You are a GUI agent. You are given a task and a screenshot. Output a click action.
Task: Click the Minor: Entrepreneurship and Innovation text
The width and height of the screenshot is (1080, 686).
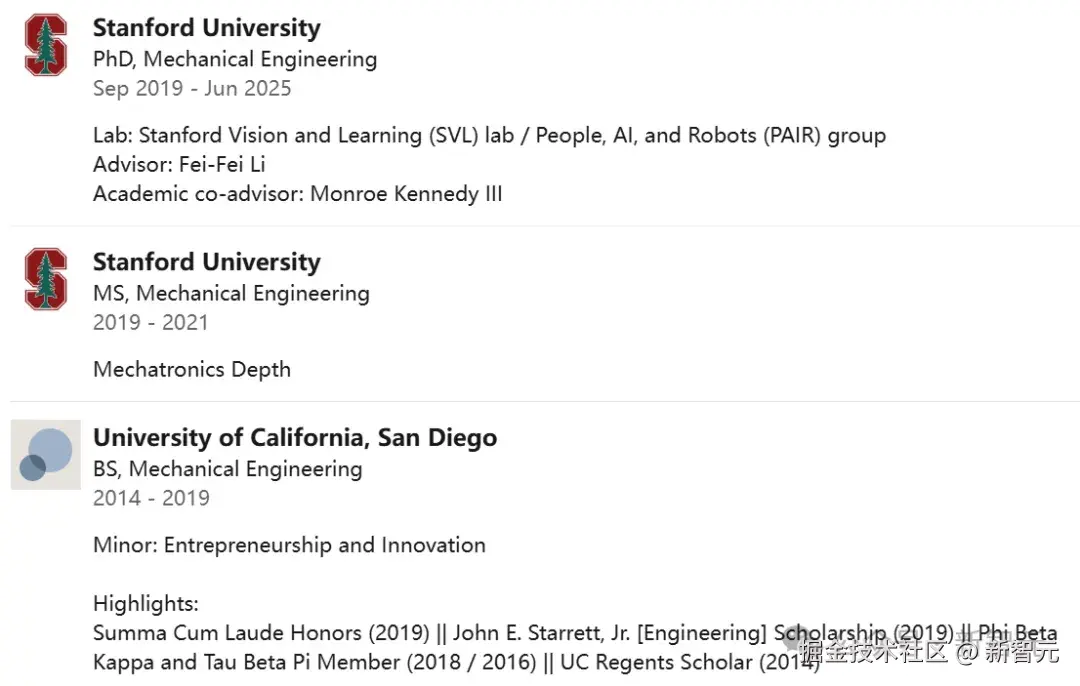pos(289,545)
